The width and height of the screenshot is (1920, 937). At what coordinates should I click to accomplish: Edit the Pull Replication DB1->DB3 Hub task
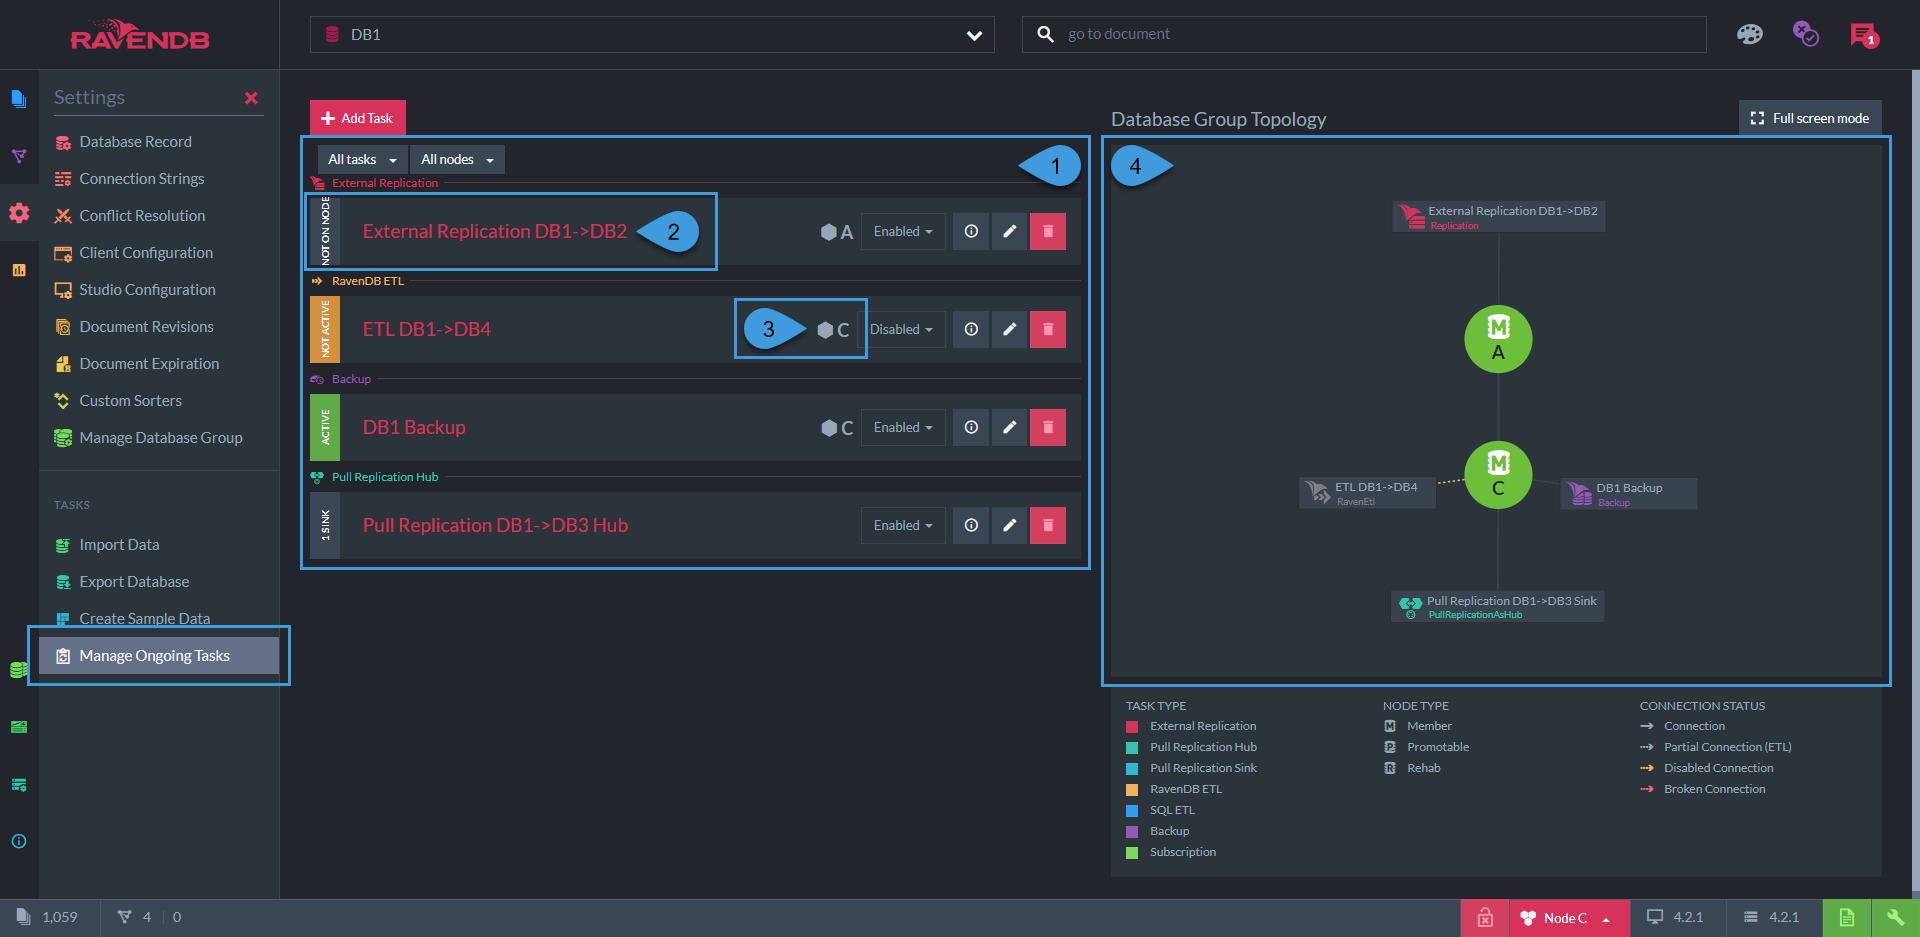click(1010, 525)
